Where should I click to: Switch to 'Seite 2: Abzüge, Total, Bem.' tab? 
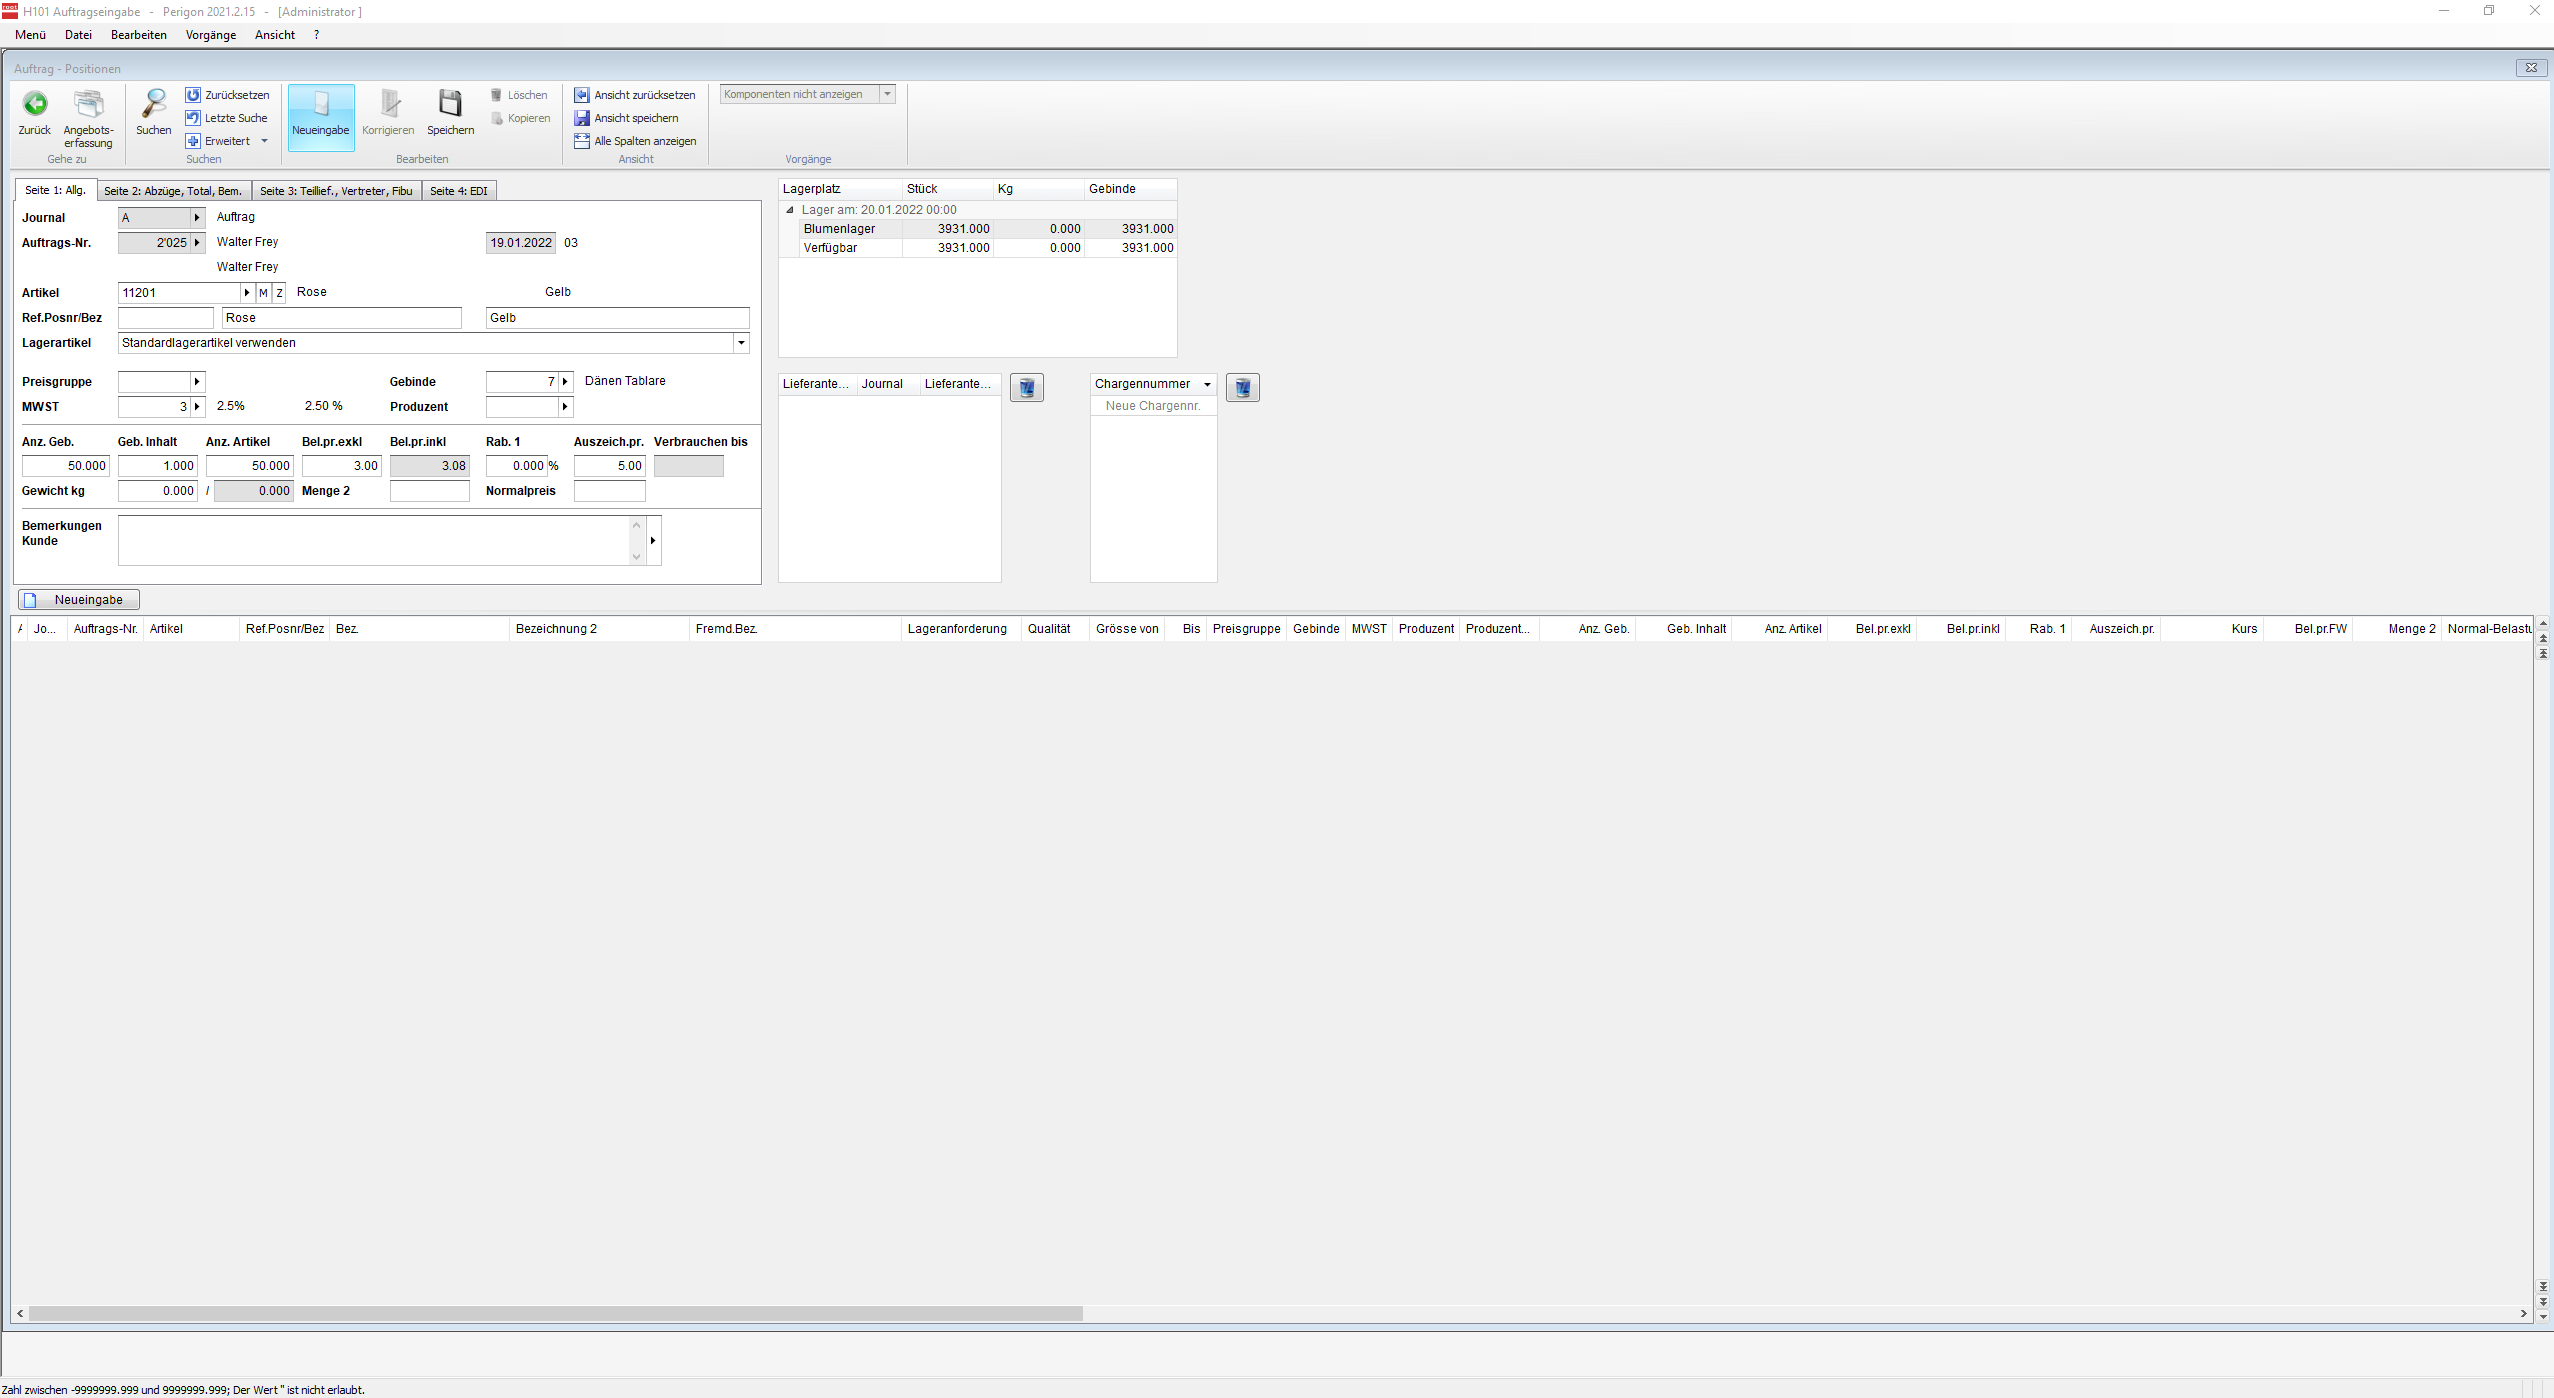[x=173, y=191]
